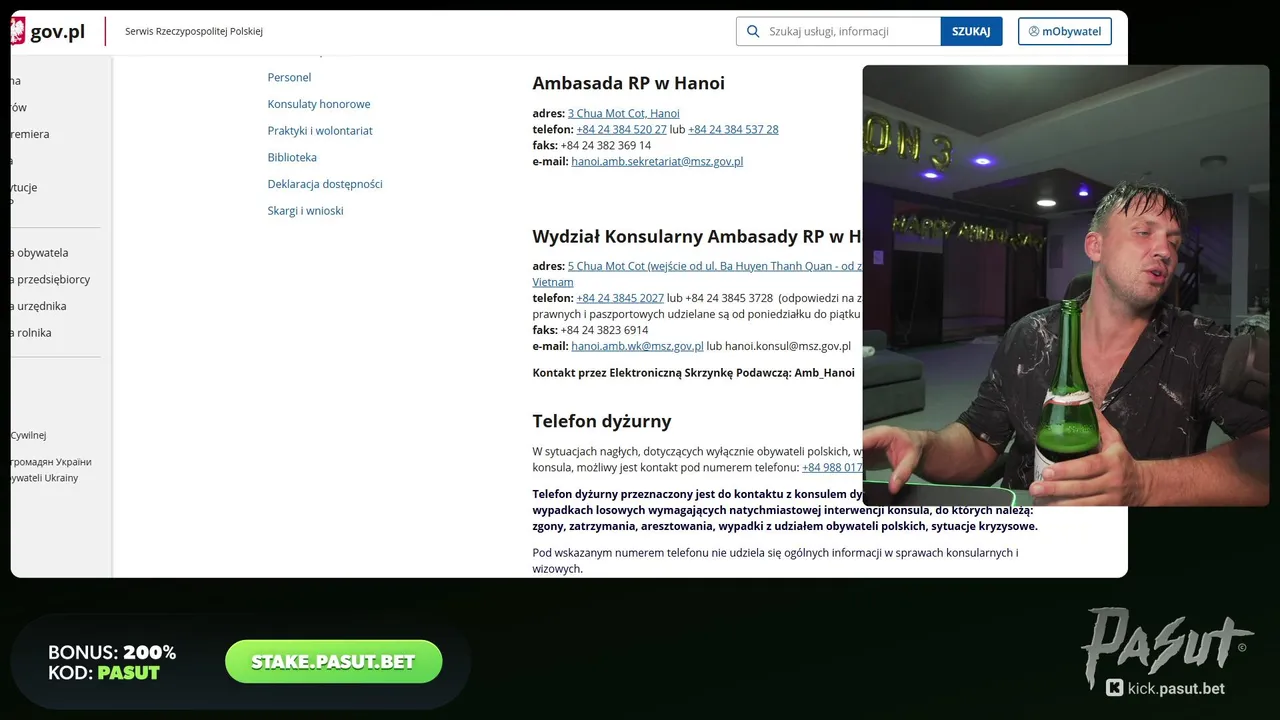The image size is (1280, 720).
Task: Click the fax number +84 24 382 369 14
Action: point(606,145)
